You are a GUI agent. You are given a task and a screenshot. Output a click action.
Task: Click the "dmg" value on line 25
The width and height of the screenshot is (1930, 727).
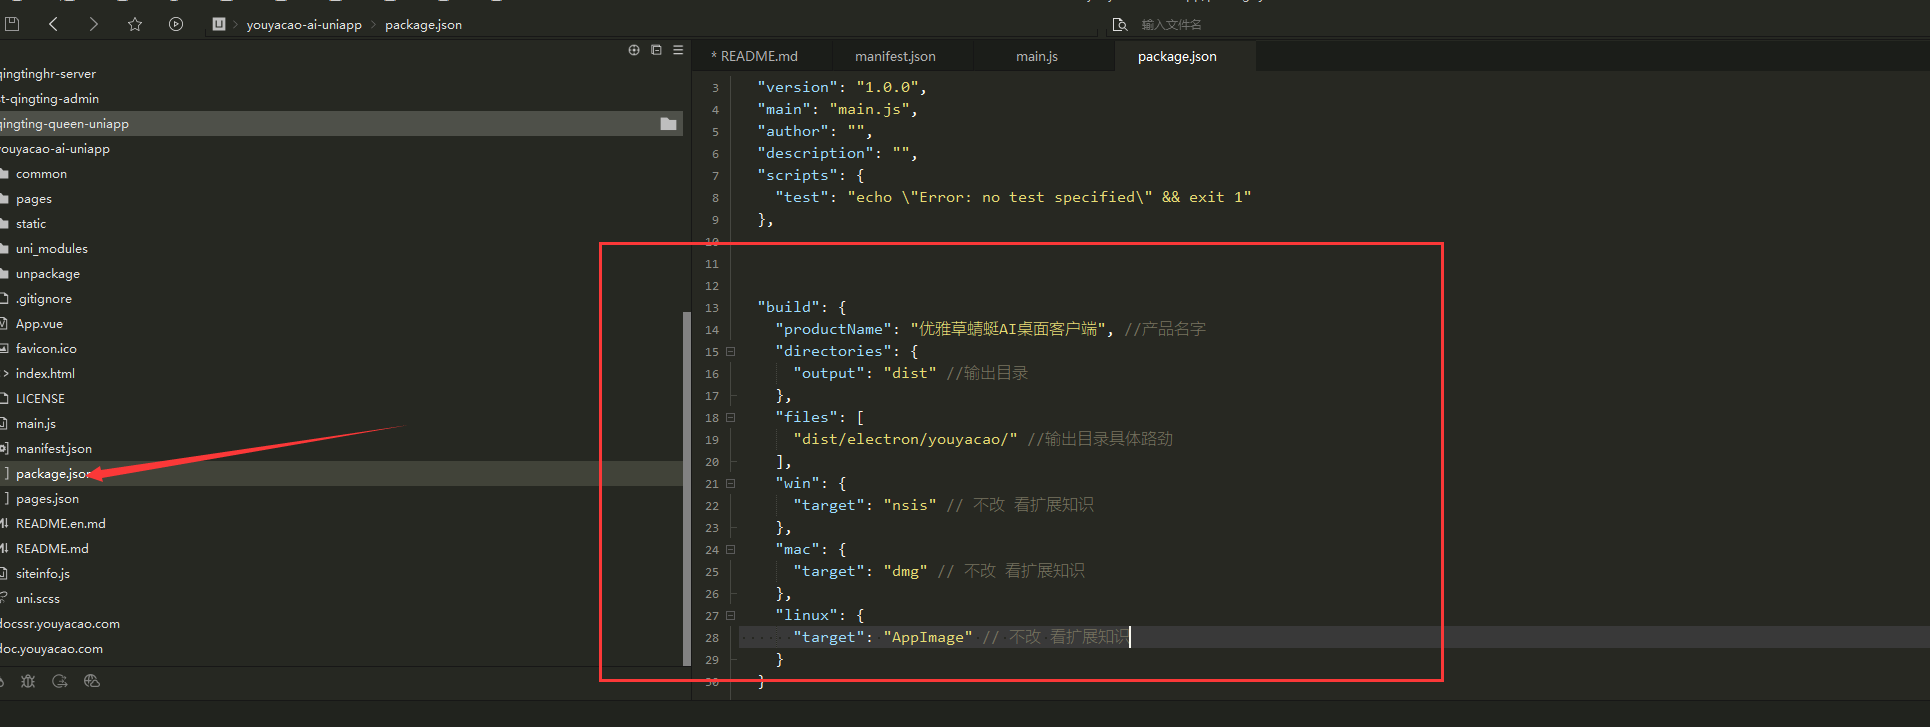[x=906, y=571]
